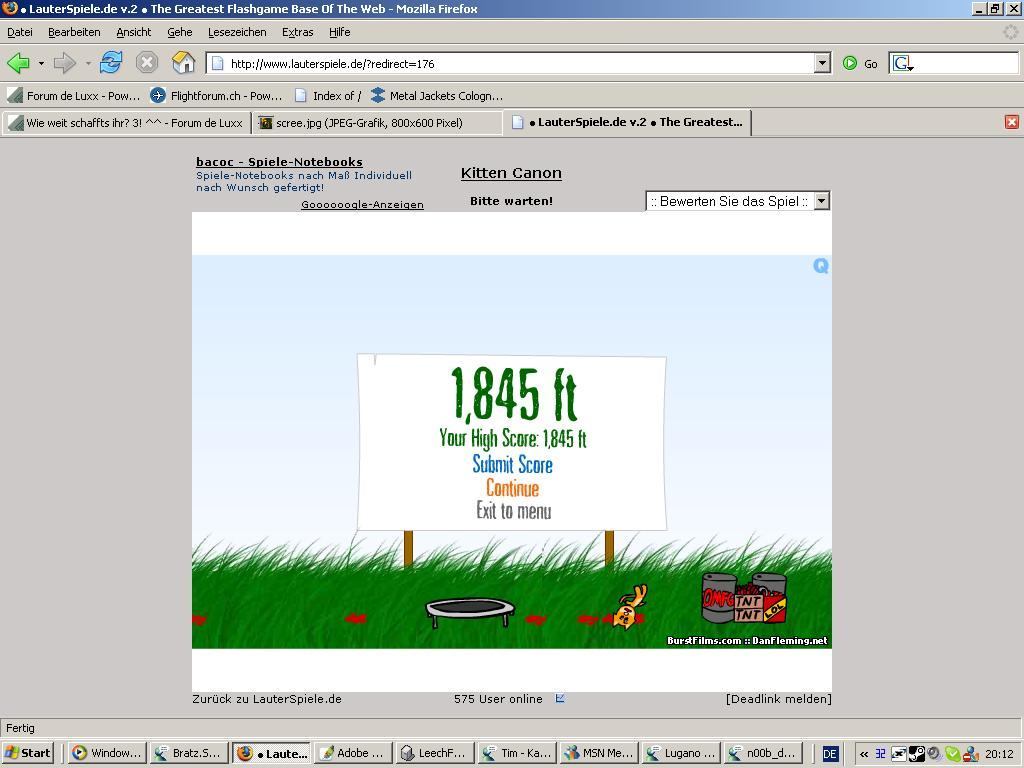
Task: Switch to MSN Messenger taskbar item
Action: (x=600, y=753)
